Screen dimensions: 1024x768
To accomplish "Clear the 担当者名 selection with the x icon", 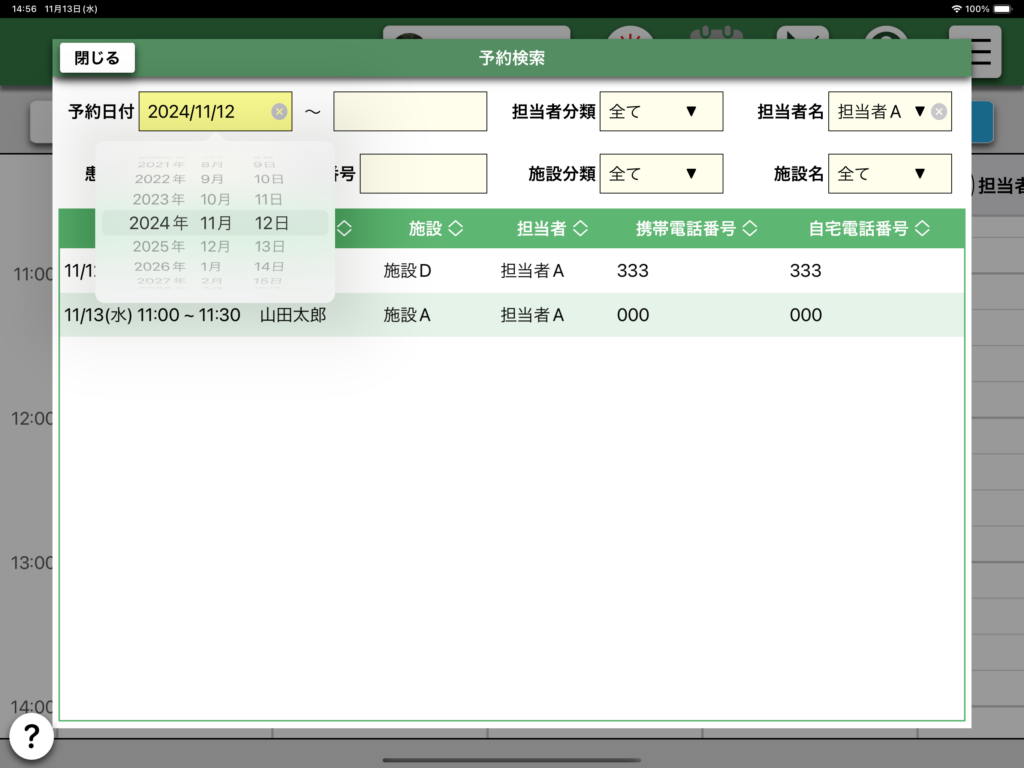I will pos(938,112).
